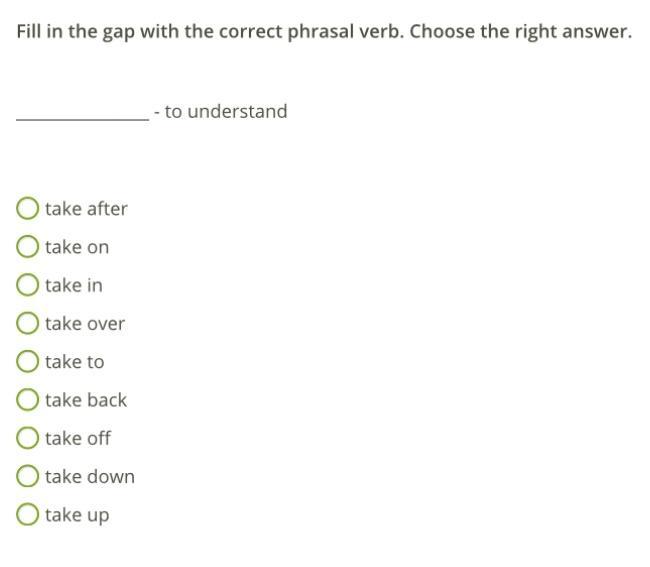Image resolution: width=650 pixels, height=567 pixels.
Task: Click the 'to understand' definition text
Action: click(225, 111)
